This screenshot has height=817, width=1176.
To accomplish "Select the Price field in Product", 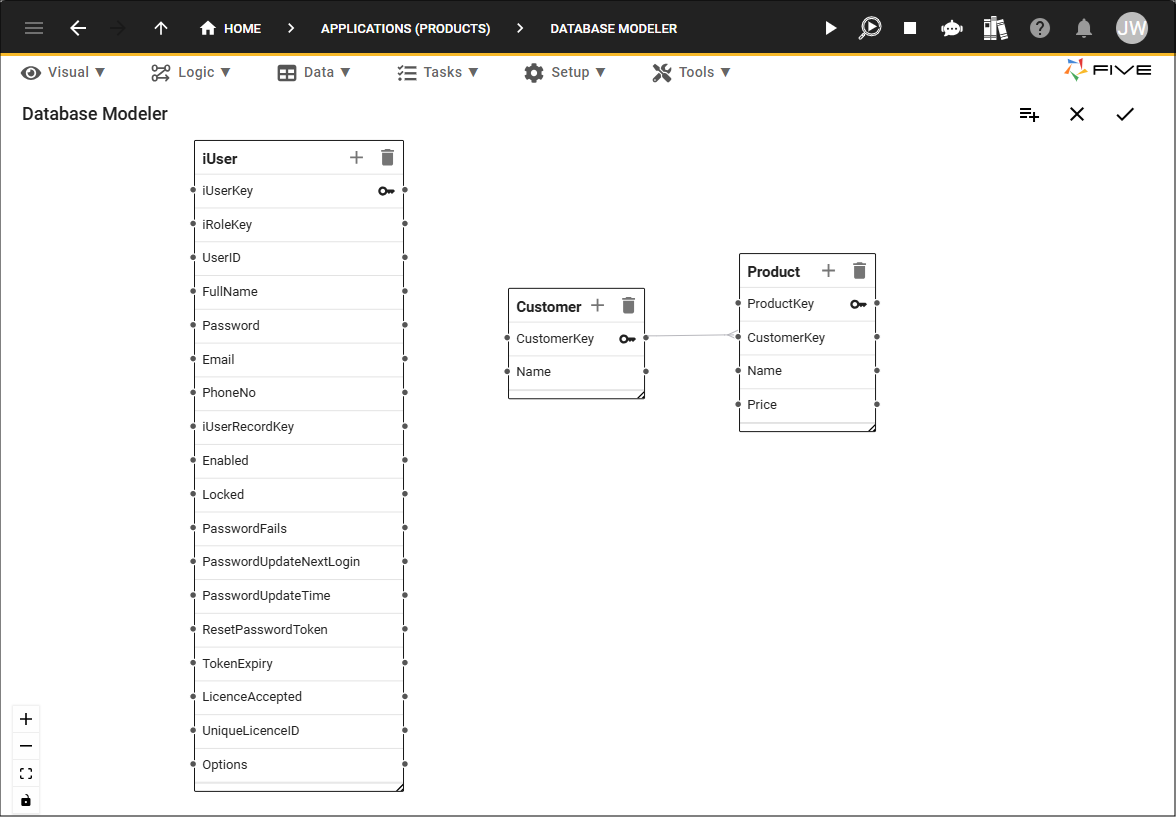I will (808, 405).
